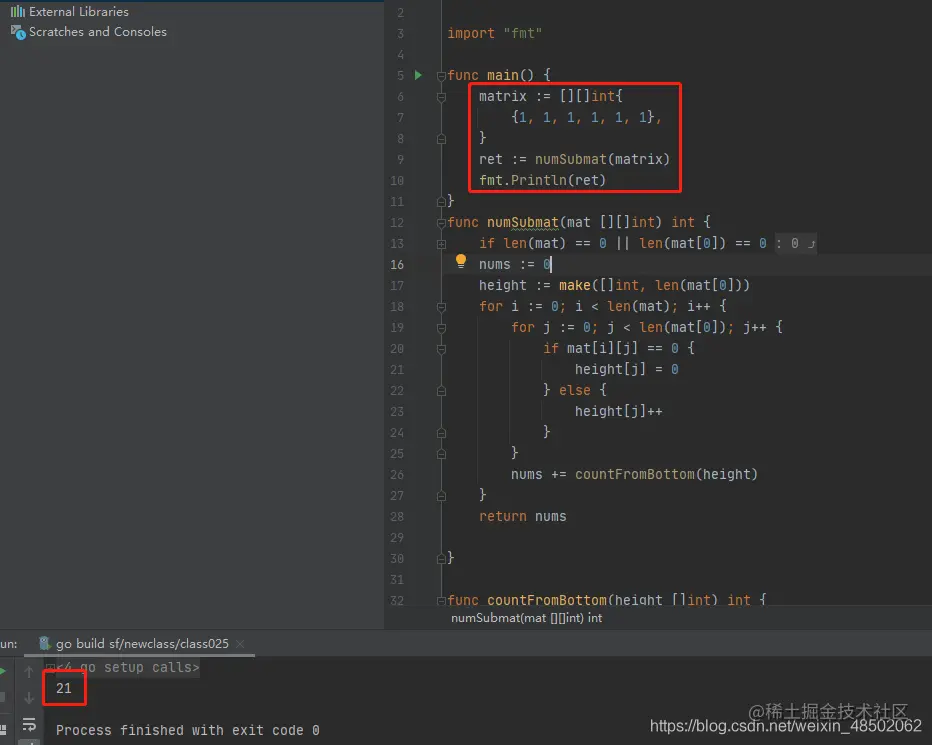Screen dimensions: 932x745
Task: Expand the folded if block at line 13
Action: 441,244
